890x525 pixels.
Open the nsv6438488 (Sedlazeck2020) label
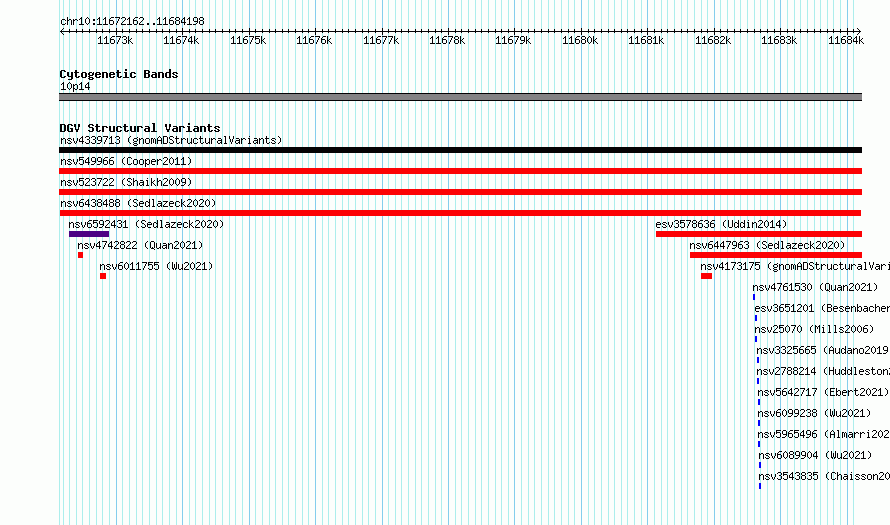click(x=138, y=203)
